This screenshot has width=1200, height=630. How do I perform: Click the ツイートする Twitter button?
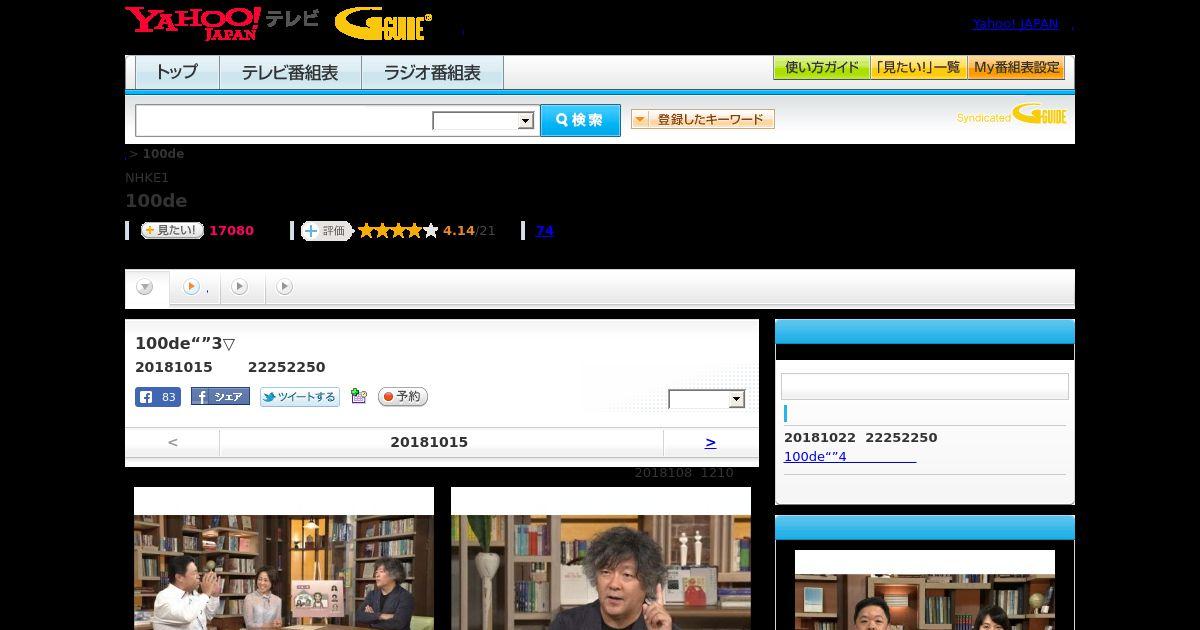click(x=300, y=397)
